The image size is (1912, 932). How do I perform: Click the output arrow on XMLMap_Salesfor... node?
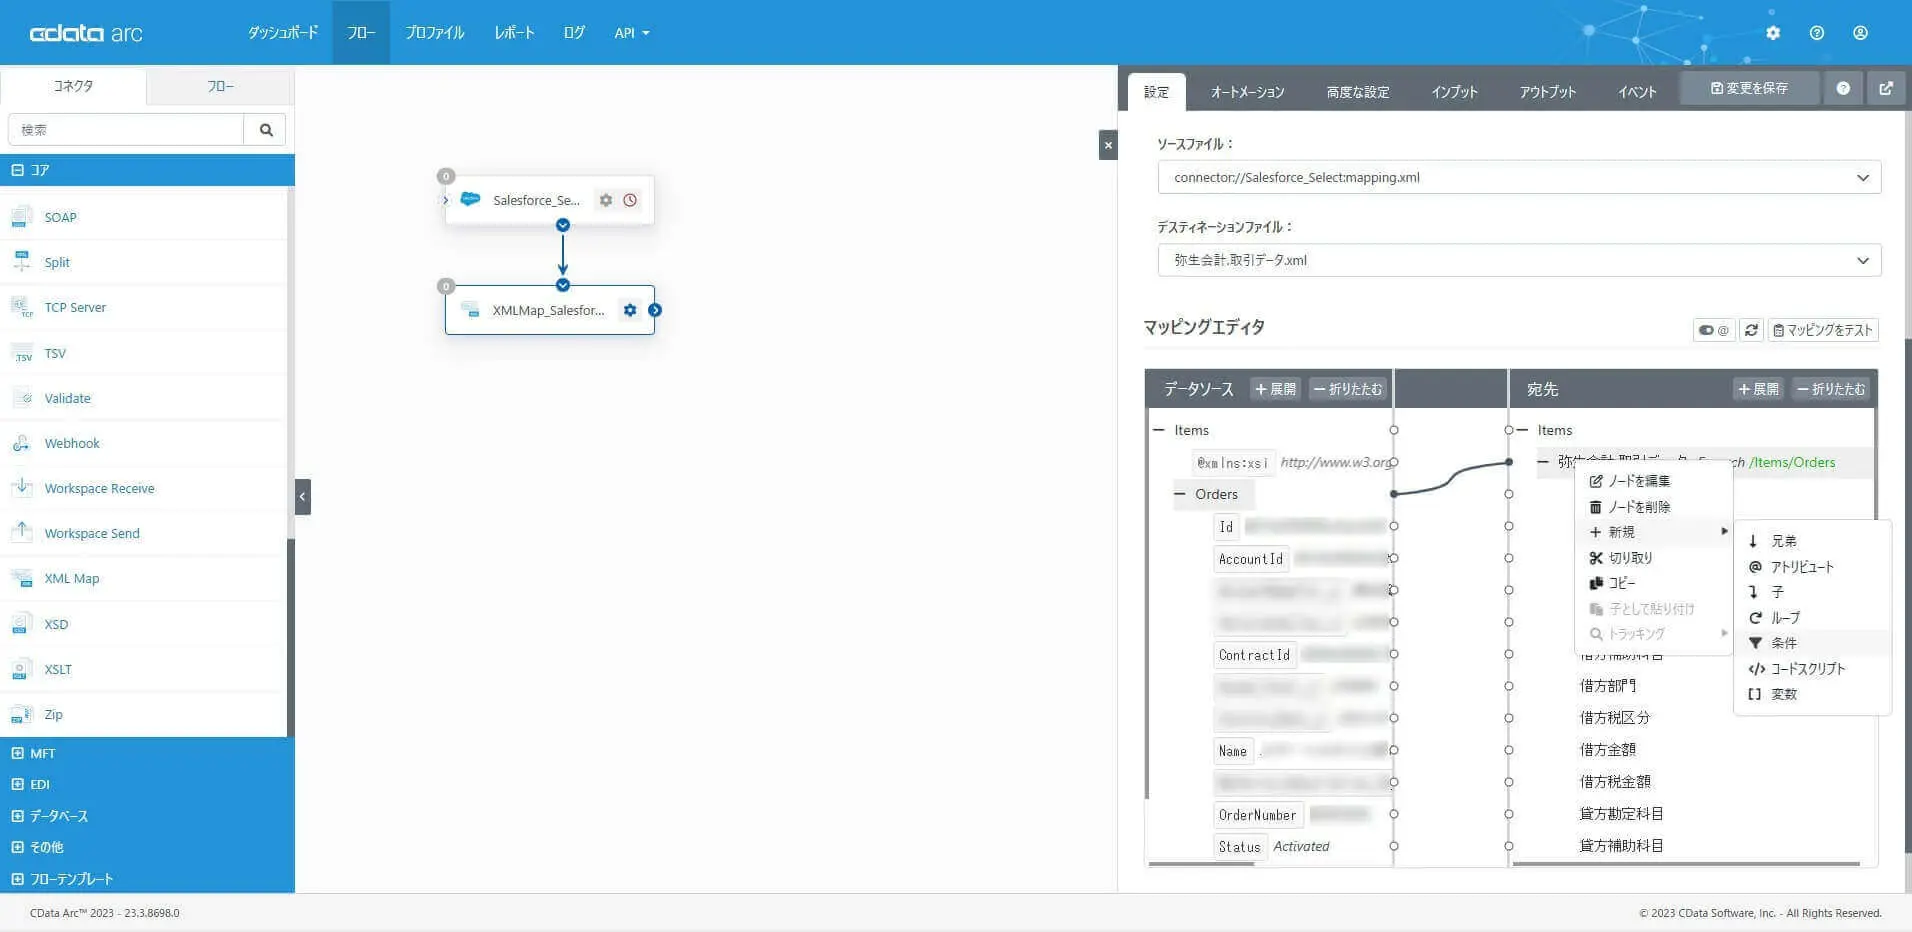pos(655,310)
